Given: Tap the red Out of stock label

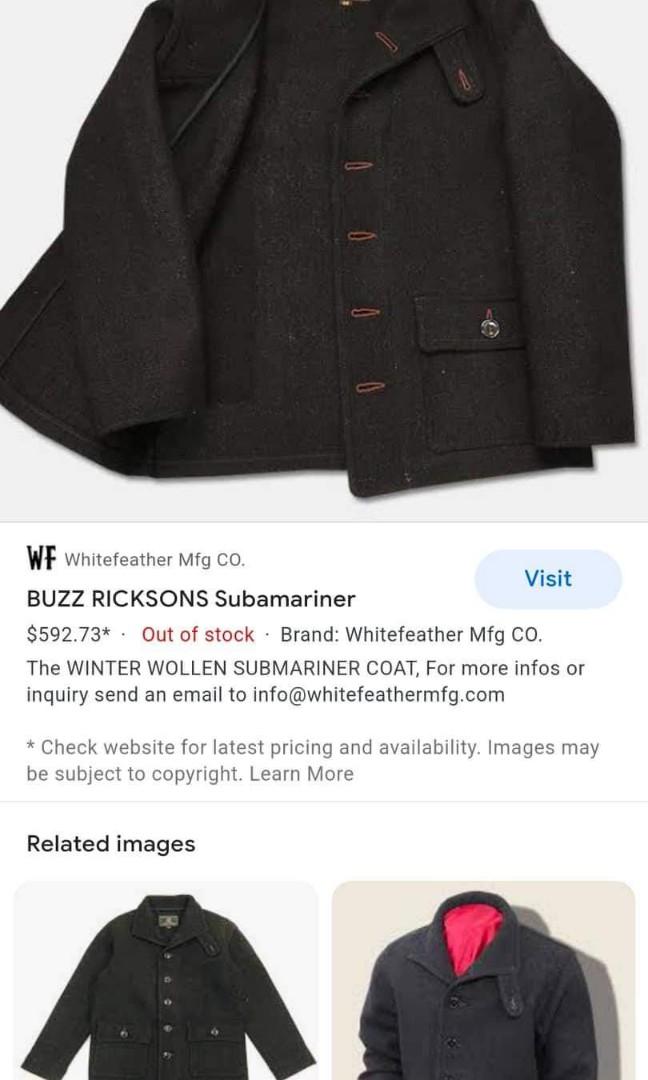Looking at the screenshot, I should pyautogui.click(x=198, y=634).
